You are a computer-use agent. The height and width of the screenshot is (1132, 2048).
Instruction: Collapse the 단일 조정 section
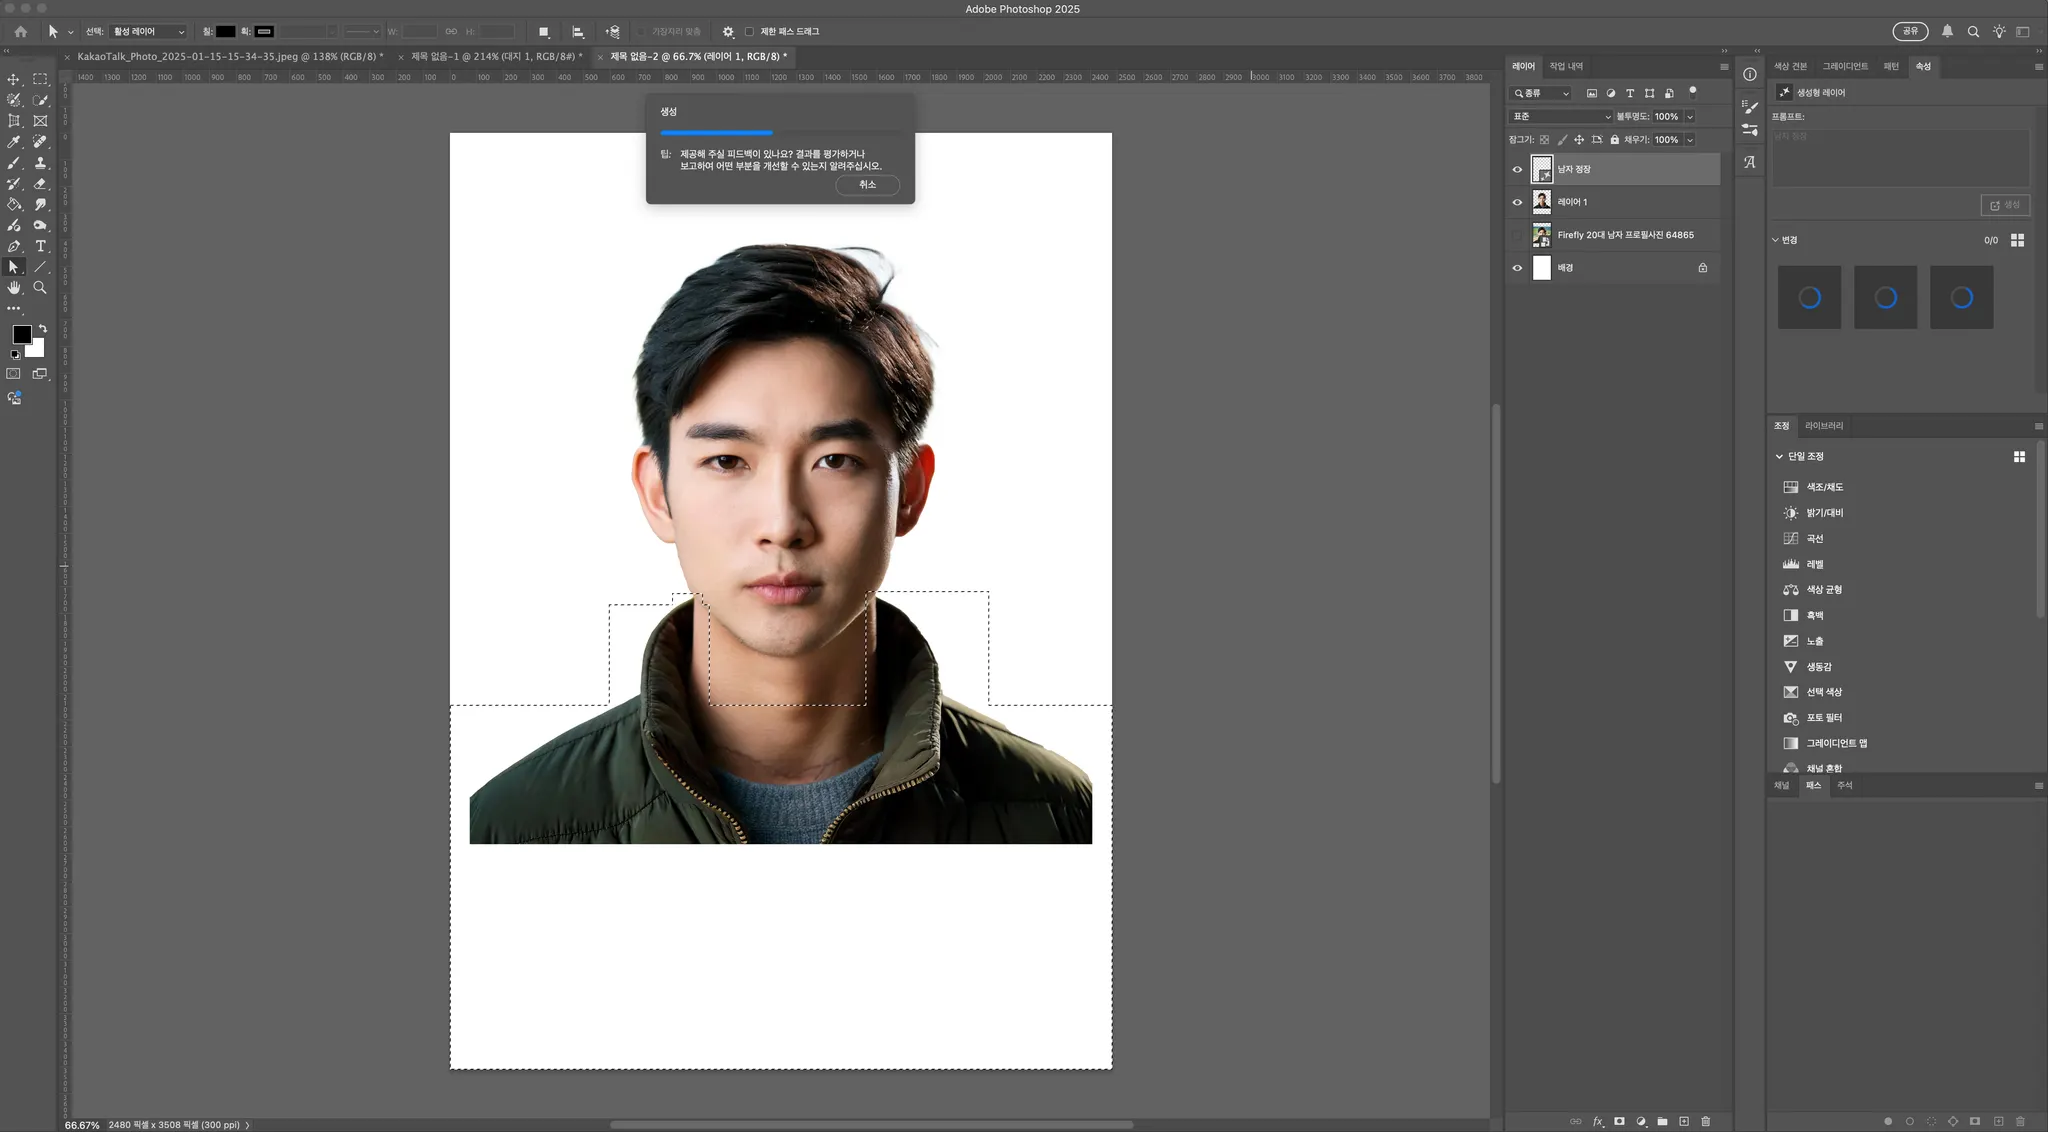tap(1779, 457)
